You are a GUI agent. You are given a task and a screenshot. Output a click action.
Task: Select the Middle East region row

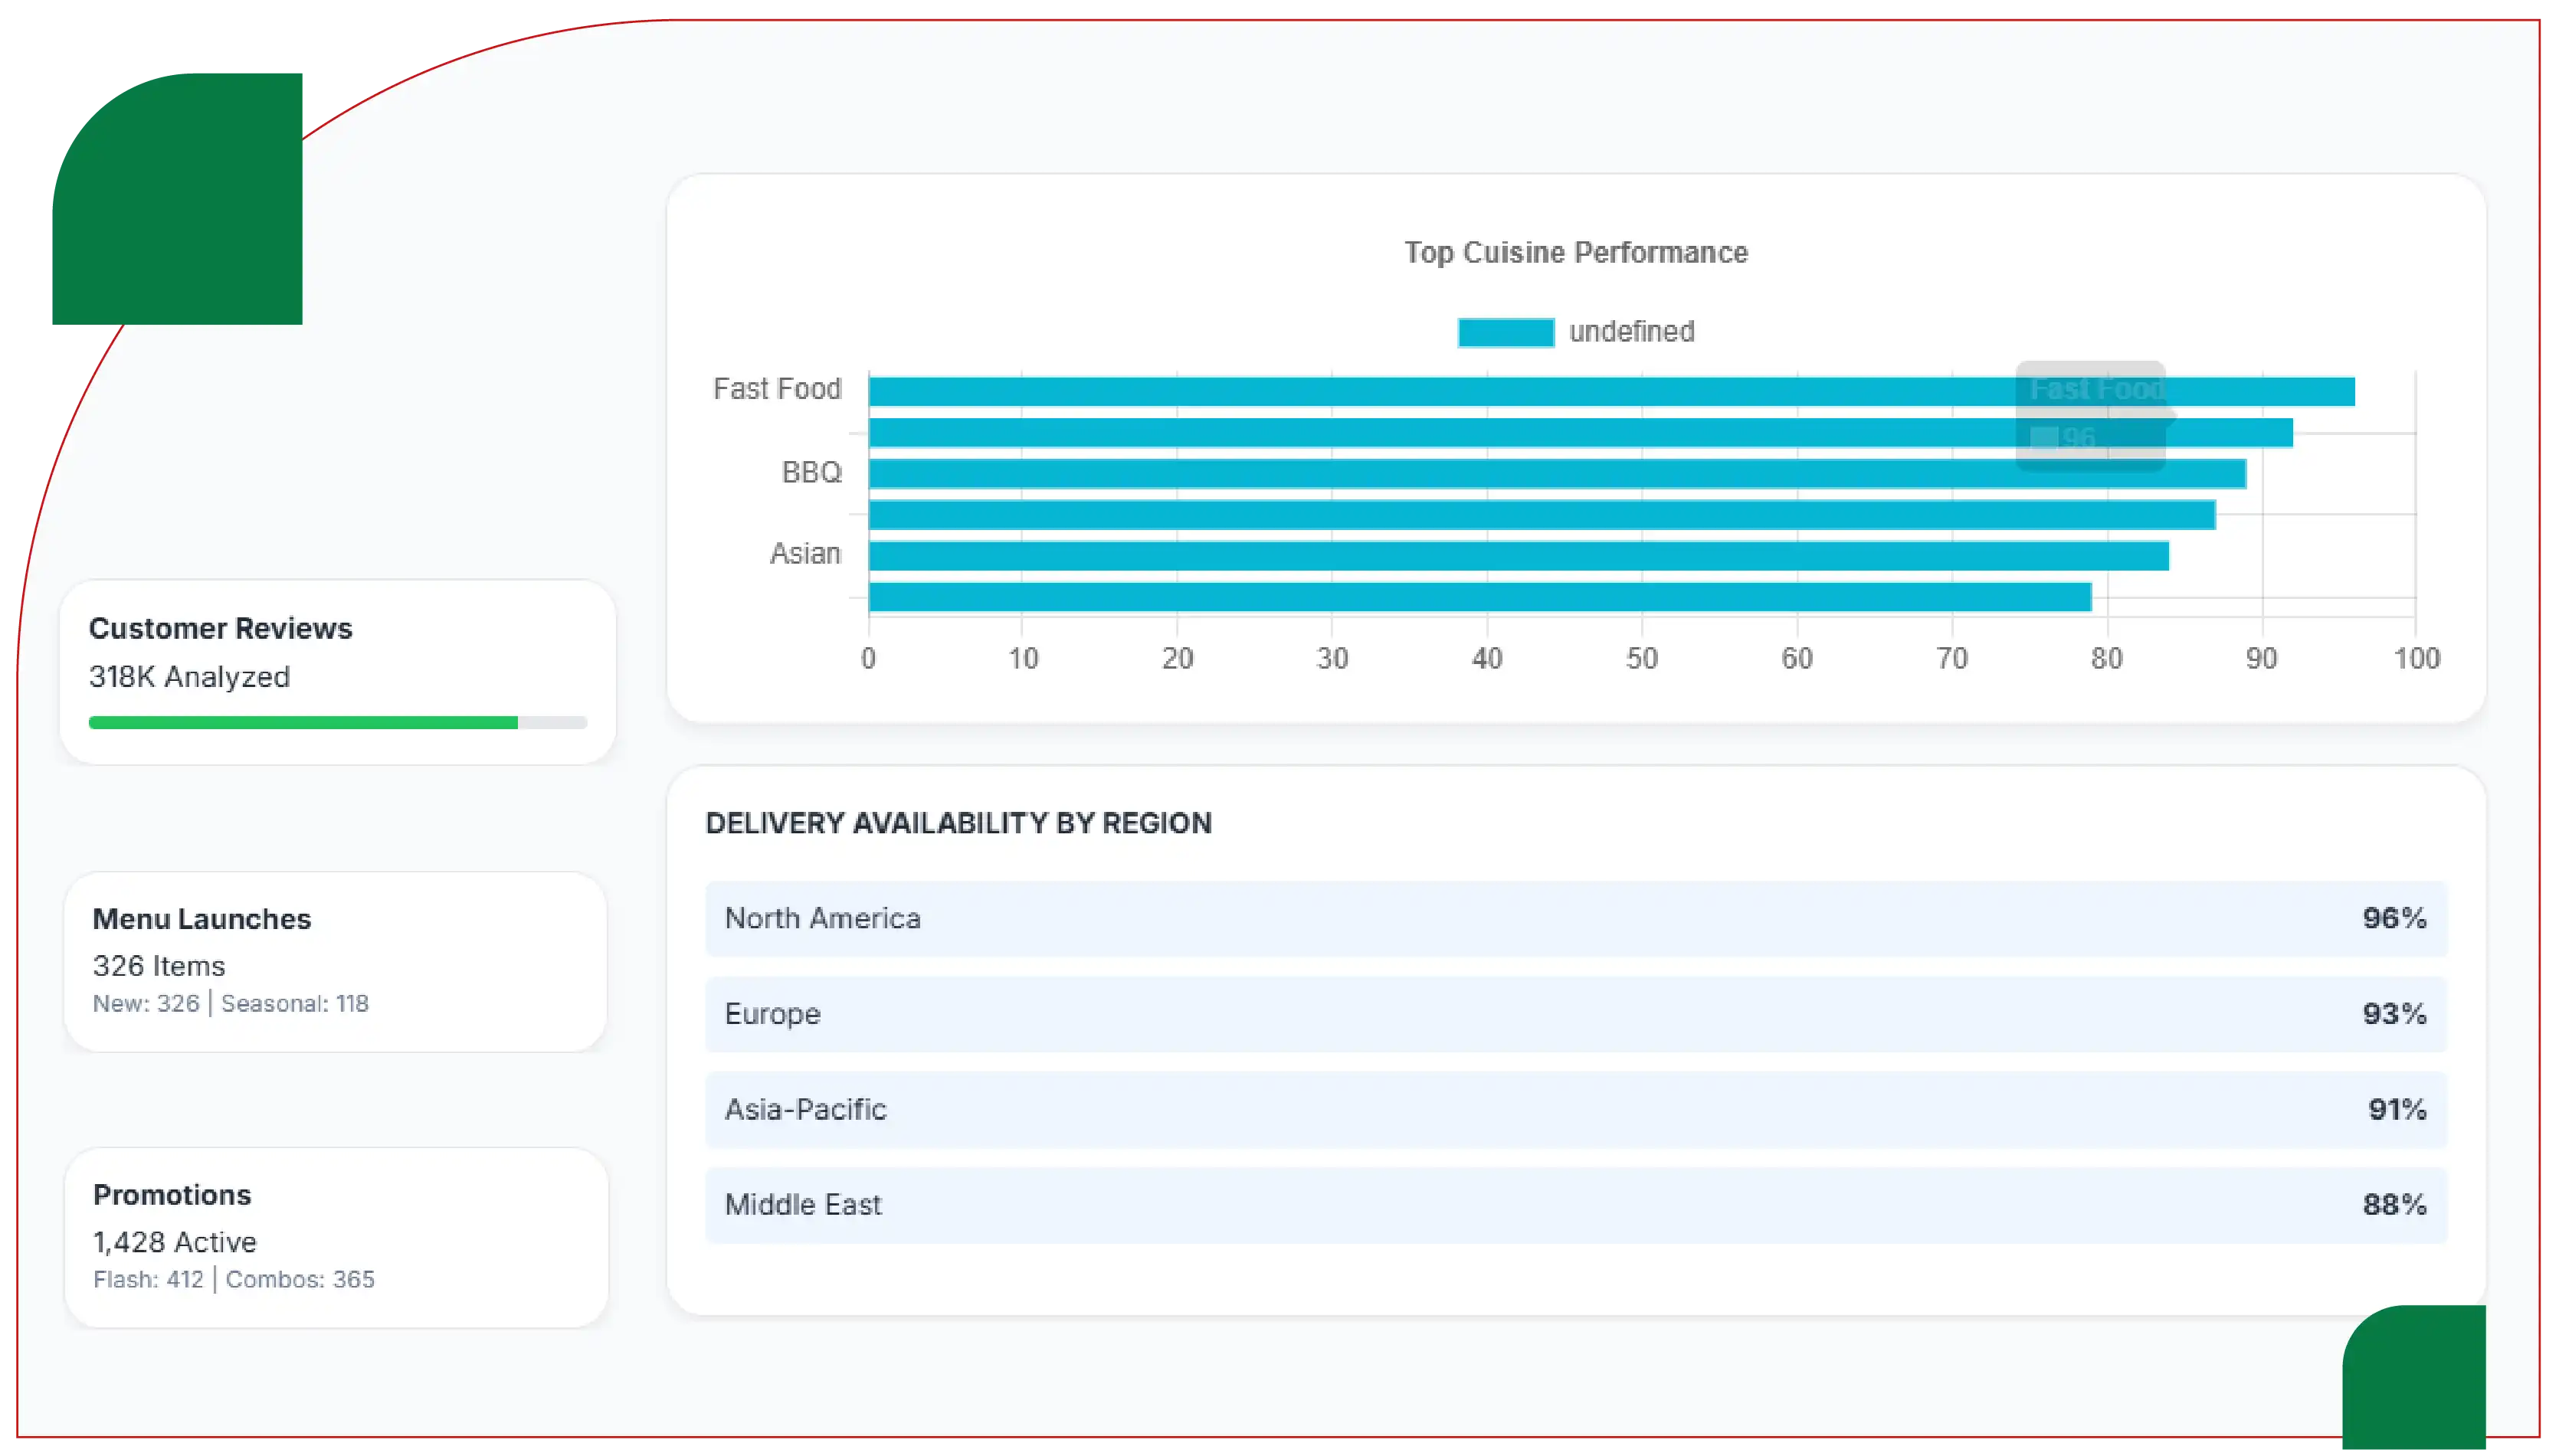coord(1576,1205)
